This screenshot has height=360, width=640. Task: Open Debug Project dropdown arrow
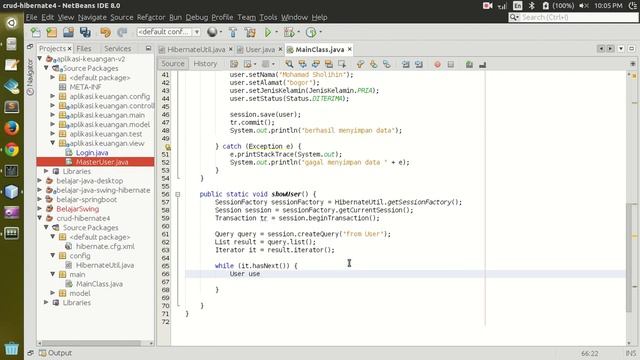pos(298,32)
